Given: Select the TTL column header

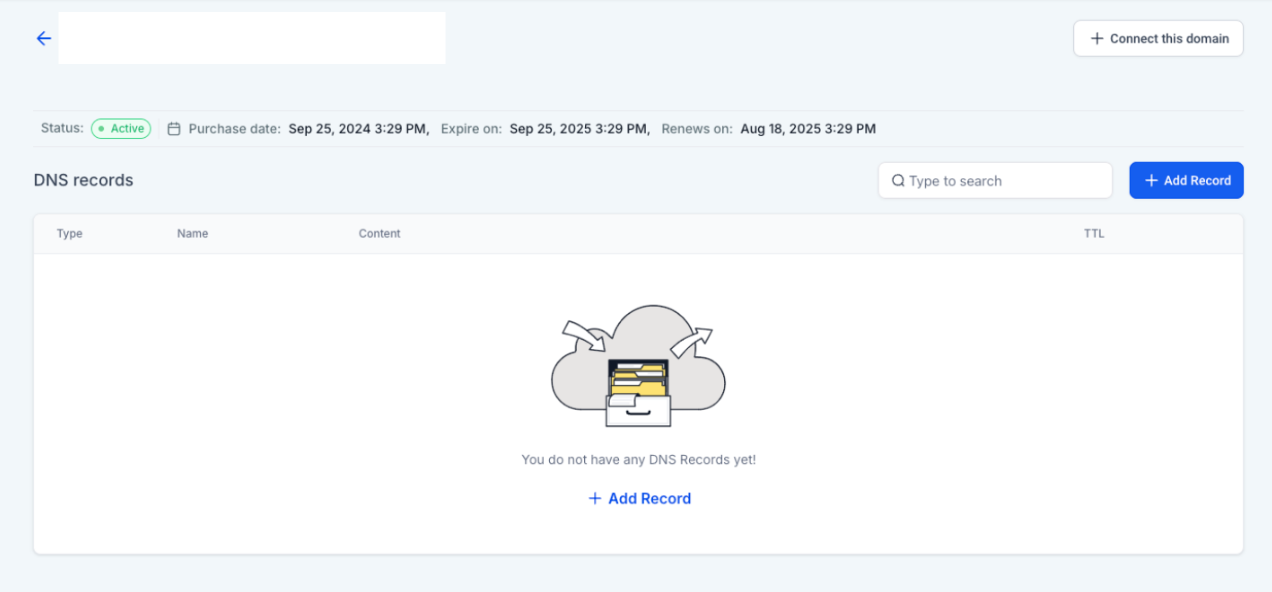Looking at the screenshot, I should pos(1094,234).
